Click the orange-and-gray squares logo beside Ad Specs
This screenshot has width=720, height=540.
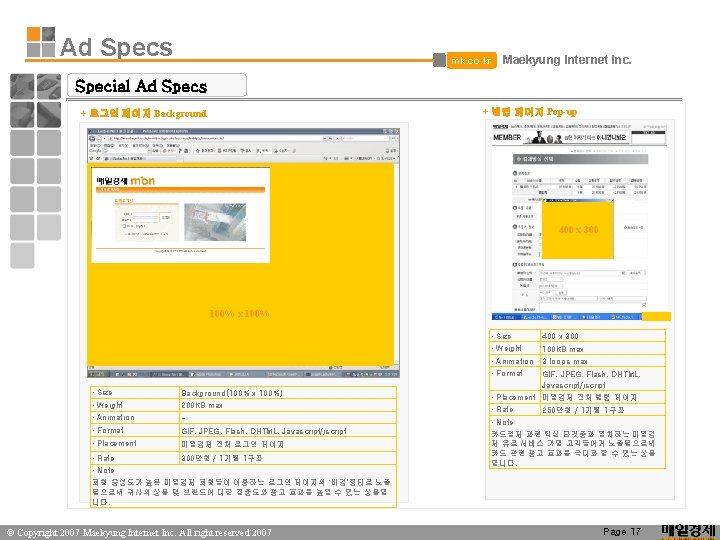click(41, 42)
